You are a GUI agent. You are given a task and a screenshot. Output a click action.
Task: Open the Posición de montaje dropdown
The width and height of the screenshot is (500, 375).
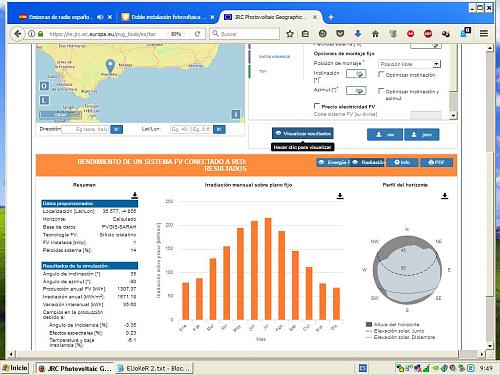(x=410, y=64)
